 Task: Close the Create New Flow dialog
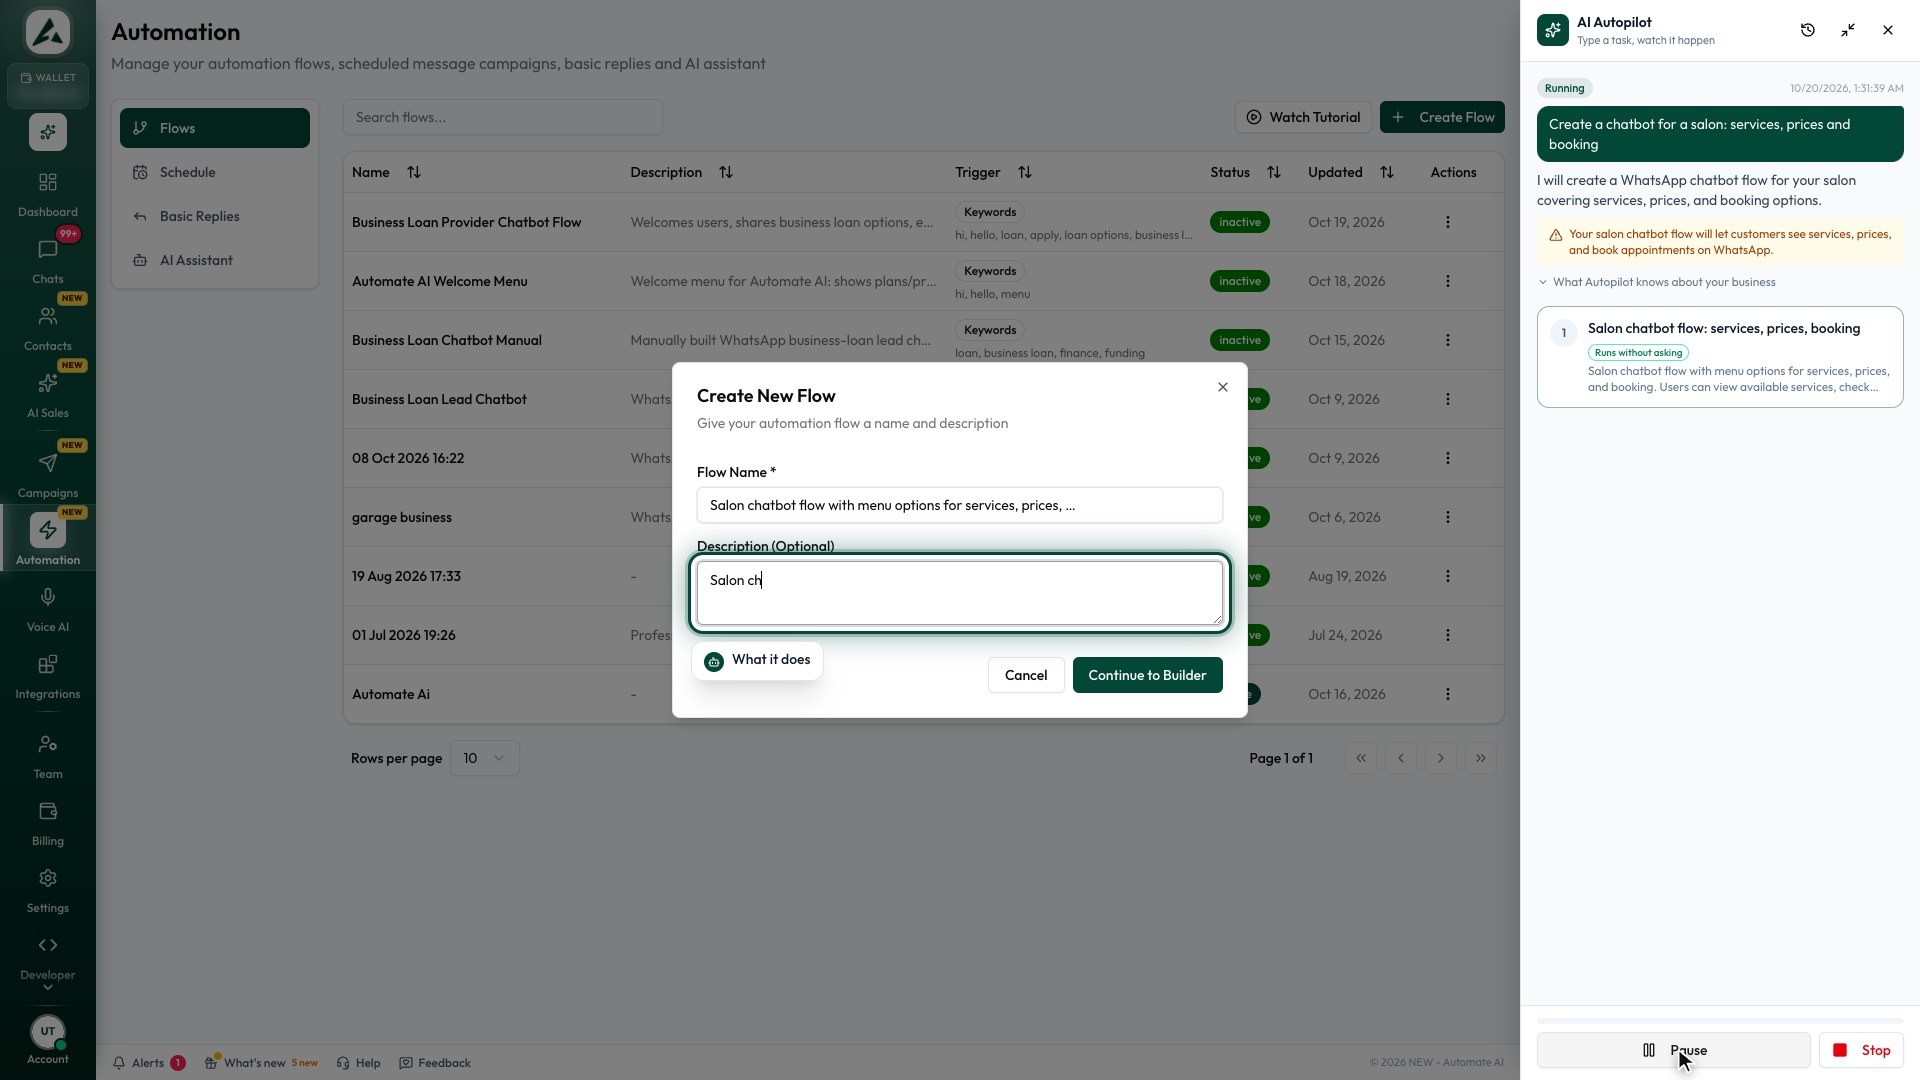[1222, 387]
